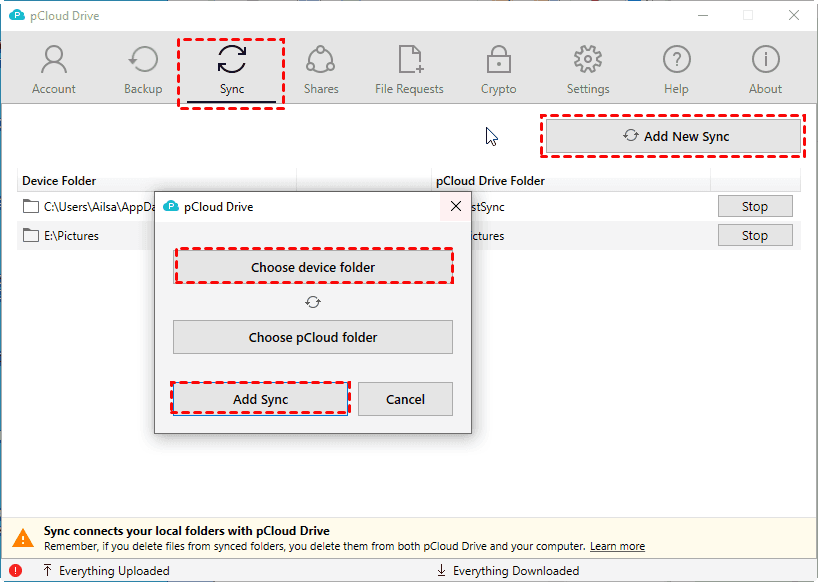This screenshot has width=818, height=582.
Task: Click the pCloud Drive Folder column header
Action: click(571, 180)
